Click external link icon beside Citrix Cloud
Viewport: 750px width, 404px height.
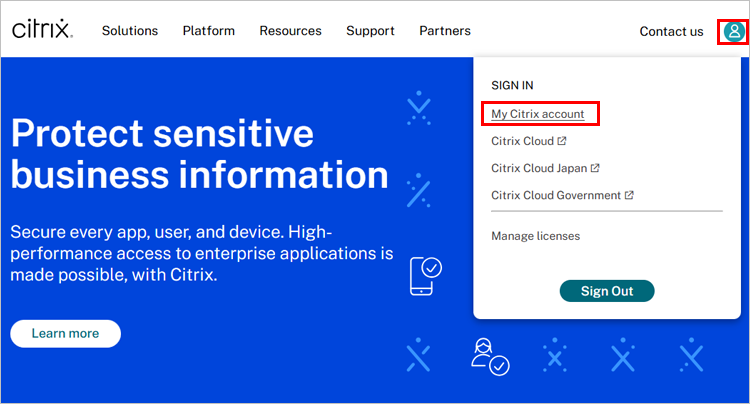tap(562, 141)
